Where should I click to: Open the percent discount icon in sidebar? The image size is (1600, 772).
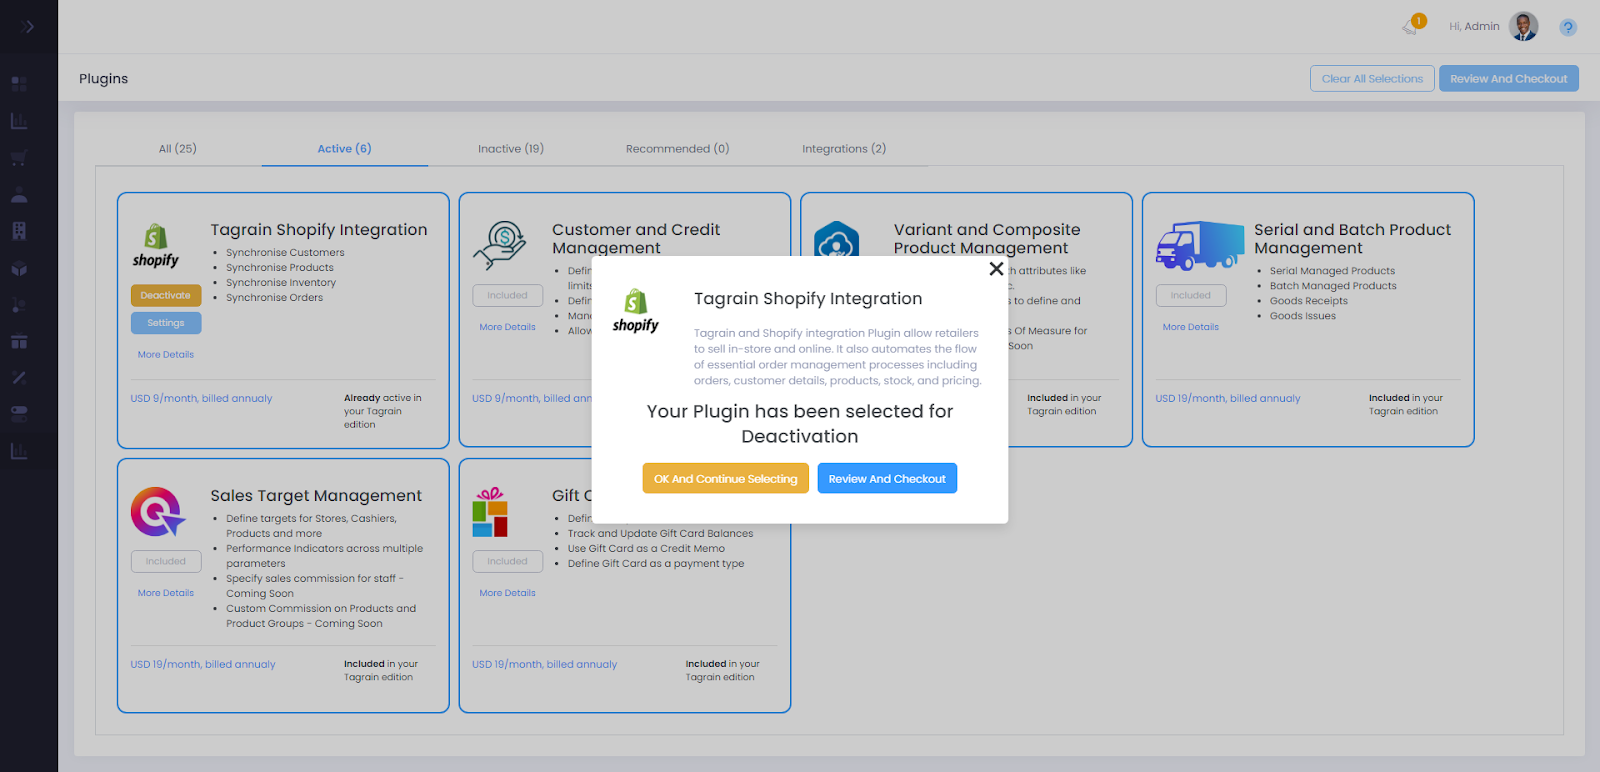(19, 377)
